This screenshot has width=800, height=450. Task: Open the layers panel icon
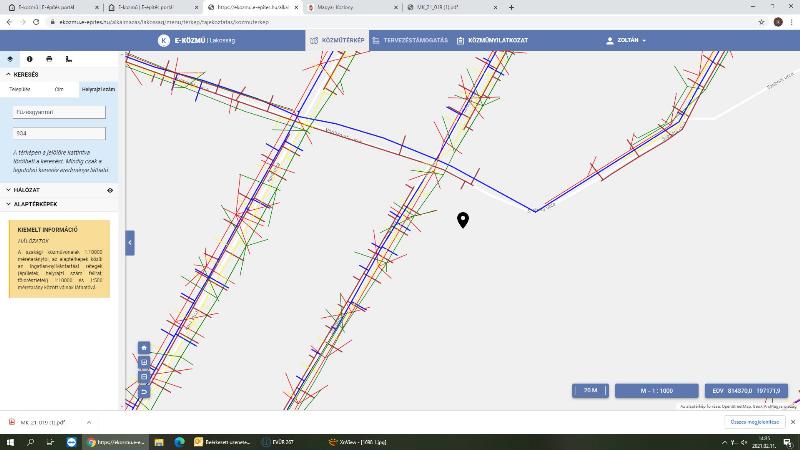tap(10, 59)
